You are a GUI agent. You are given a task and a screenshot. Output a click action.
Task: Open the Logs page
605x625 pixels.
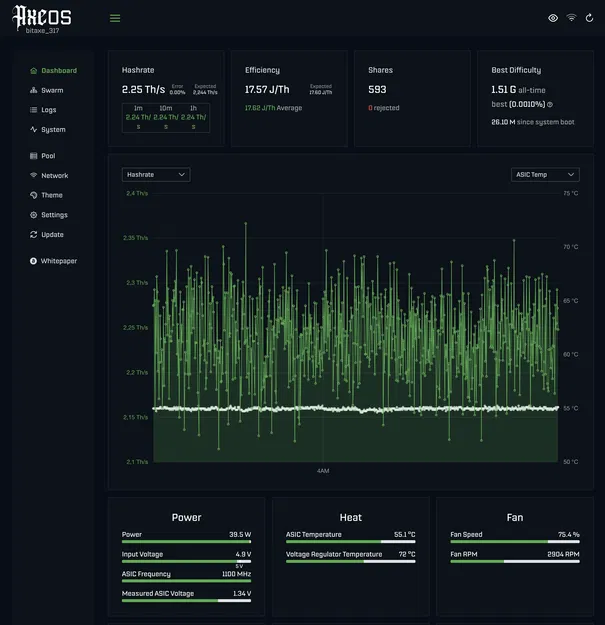(48, 110)
